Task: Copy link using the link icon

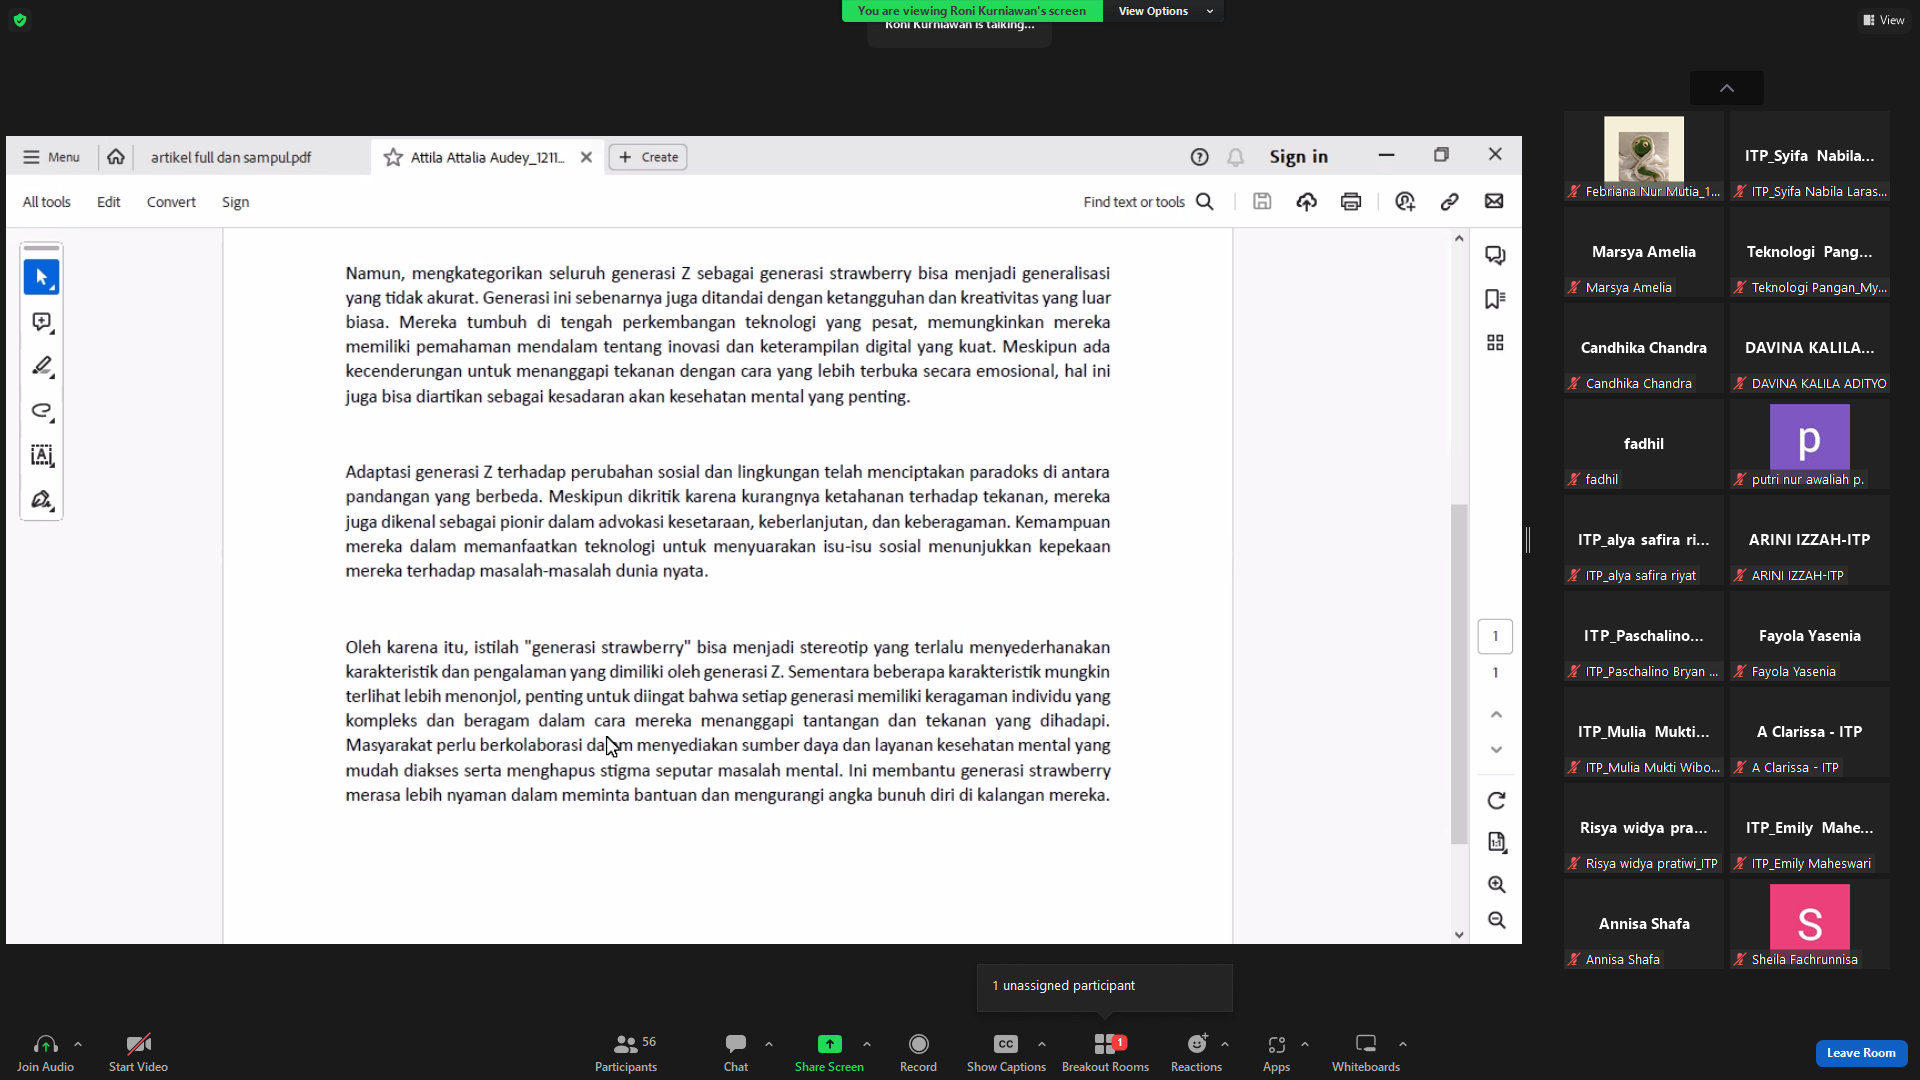Action: [1449, 202]
